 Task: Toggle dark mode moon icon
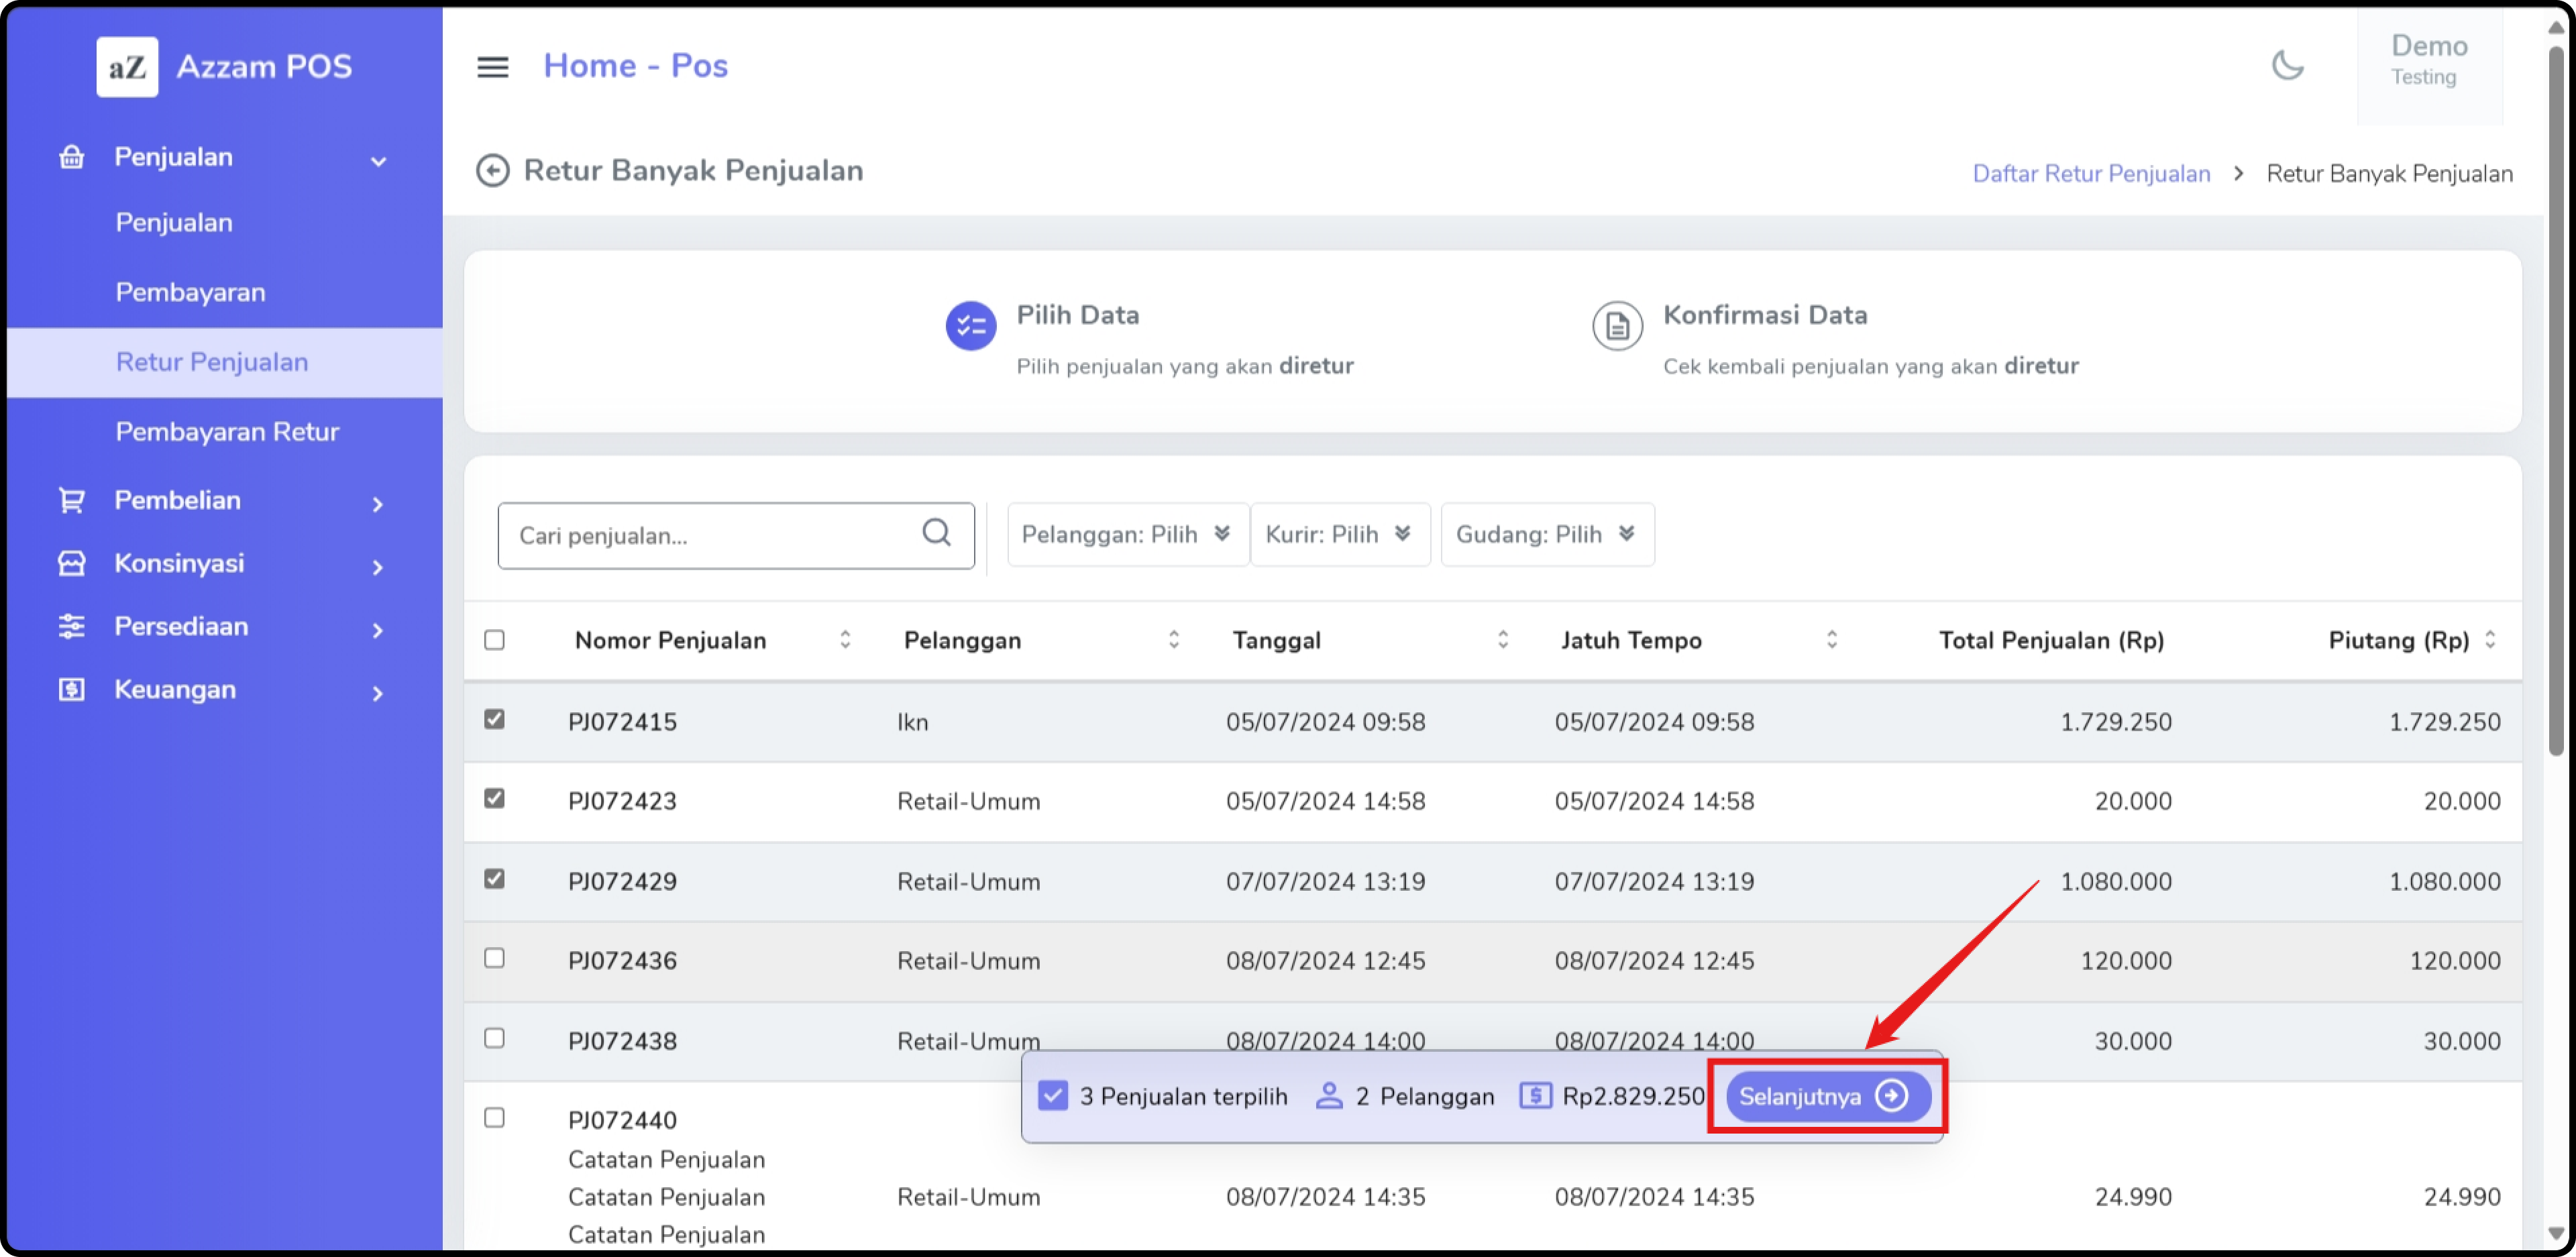point(2287,66)
